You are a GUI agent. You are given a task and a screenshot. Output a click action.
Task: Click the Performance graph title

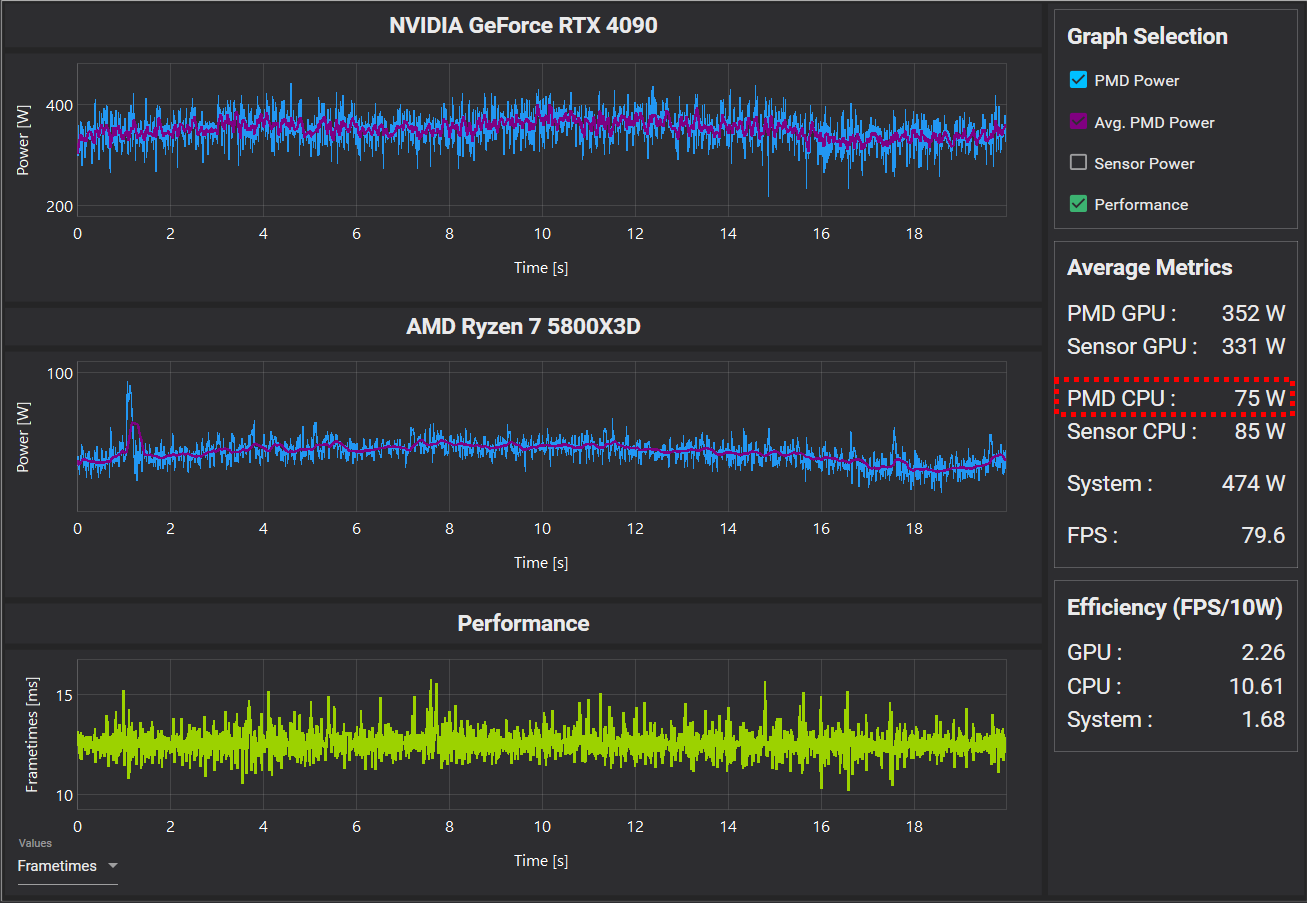[523, 623]
